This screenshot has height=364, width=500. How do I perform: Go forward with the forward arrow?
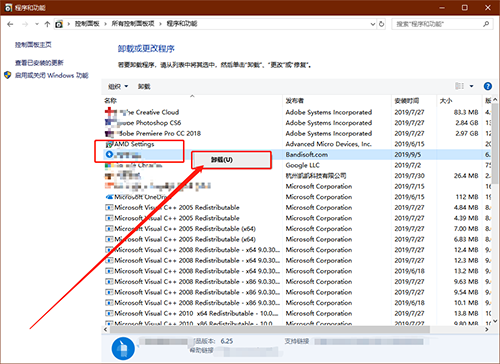click(25, 24)
